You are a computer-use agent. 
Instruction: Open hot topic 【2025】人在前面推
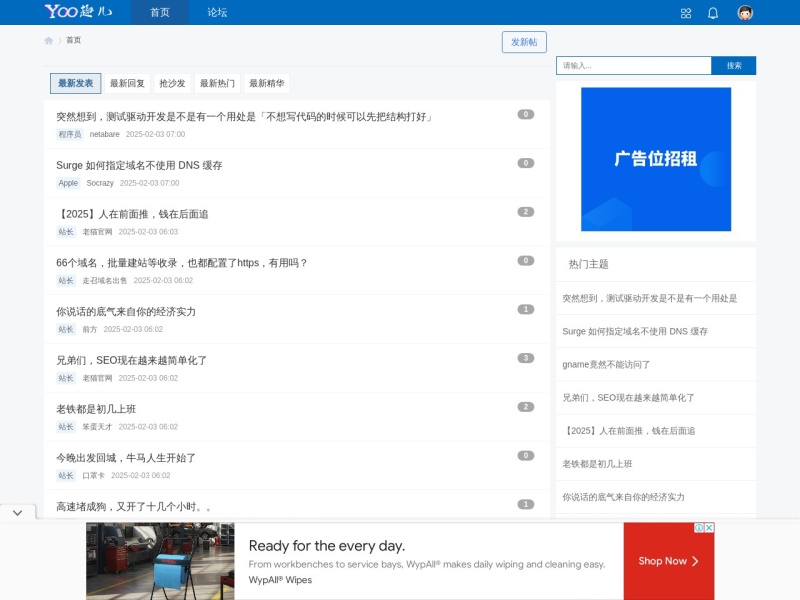pos(629,431)
